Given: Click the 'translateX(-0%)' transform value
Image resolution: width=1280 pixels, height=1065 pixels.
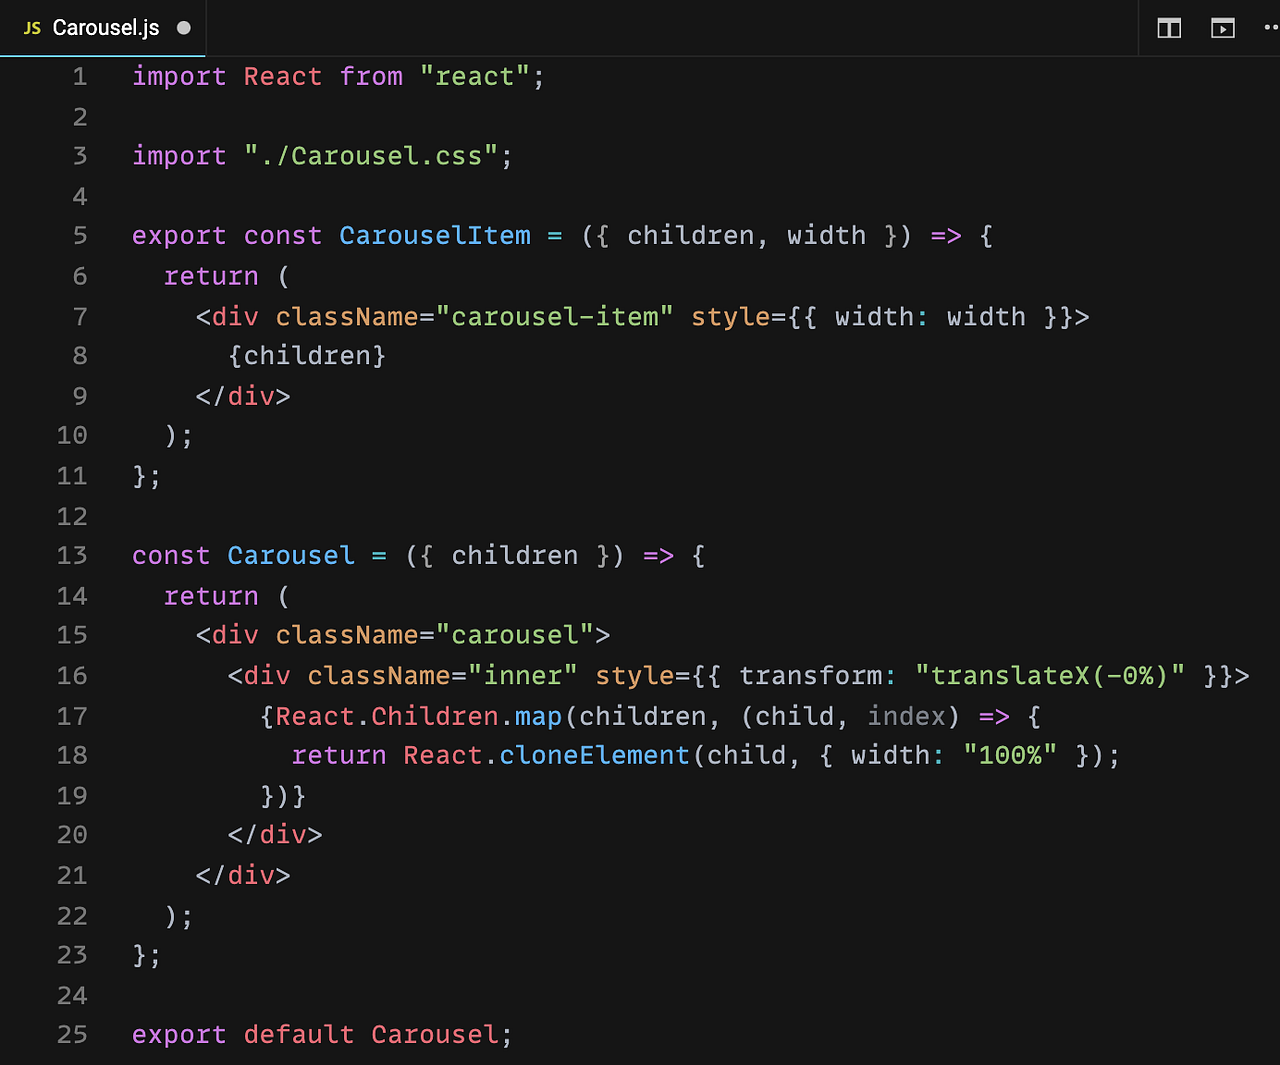Looking at the screenshot, I should point(1052,676).
